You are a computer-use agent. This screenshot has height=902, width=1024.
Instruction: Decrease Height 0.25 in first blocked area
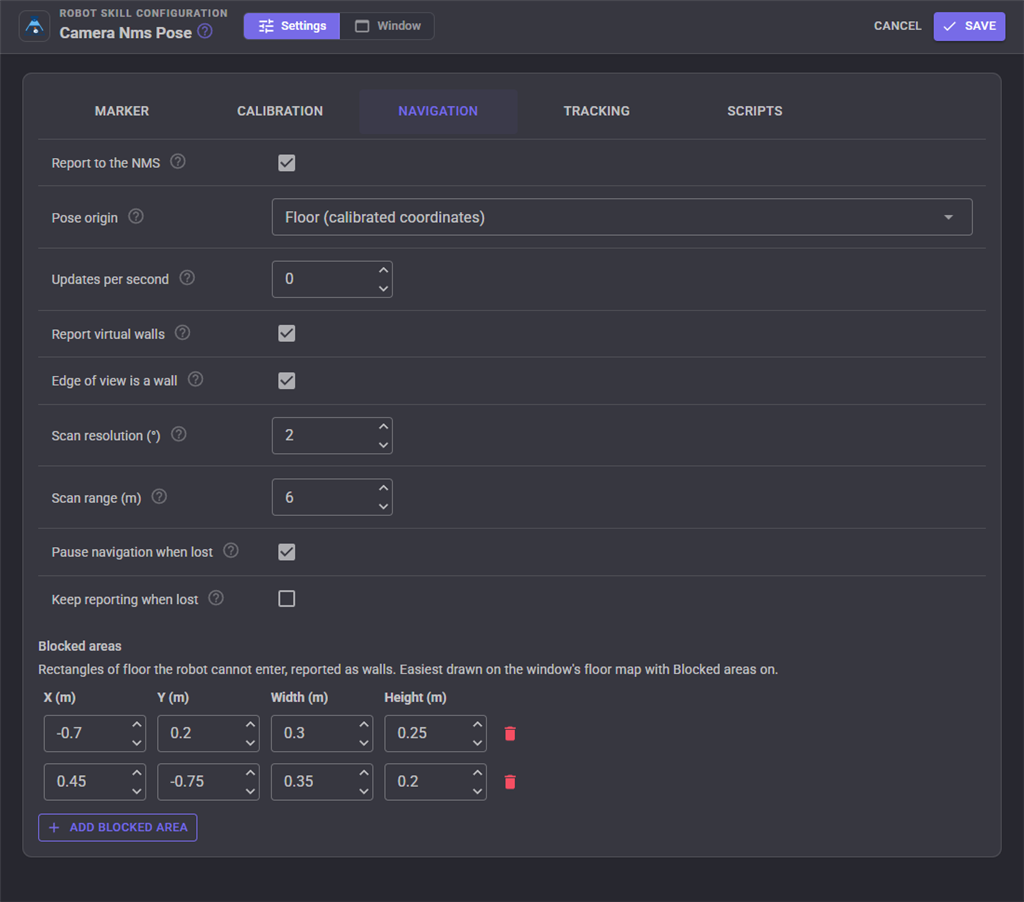pyautogui.click(x=477, y=743)
